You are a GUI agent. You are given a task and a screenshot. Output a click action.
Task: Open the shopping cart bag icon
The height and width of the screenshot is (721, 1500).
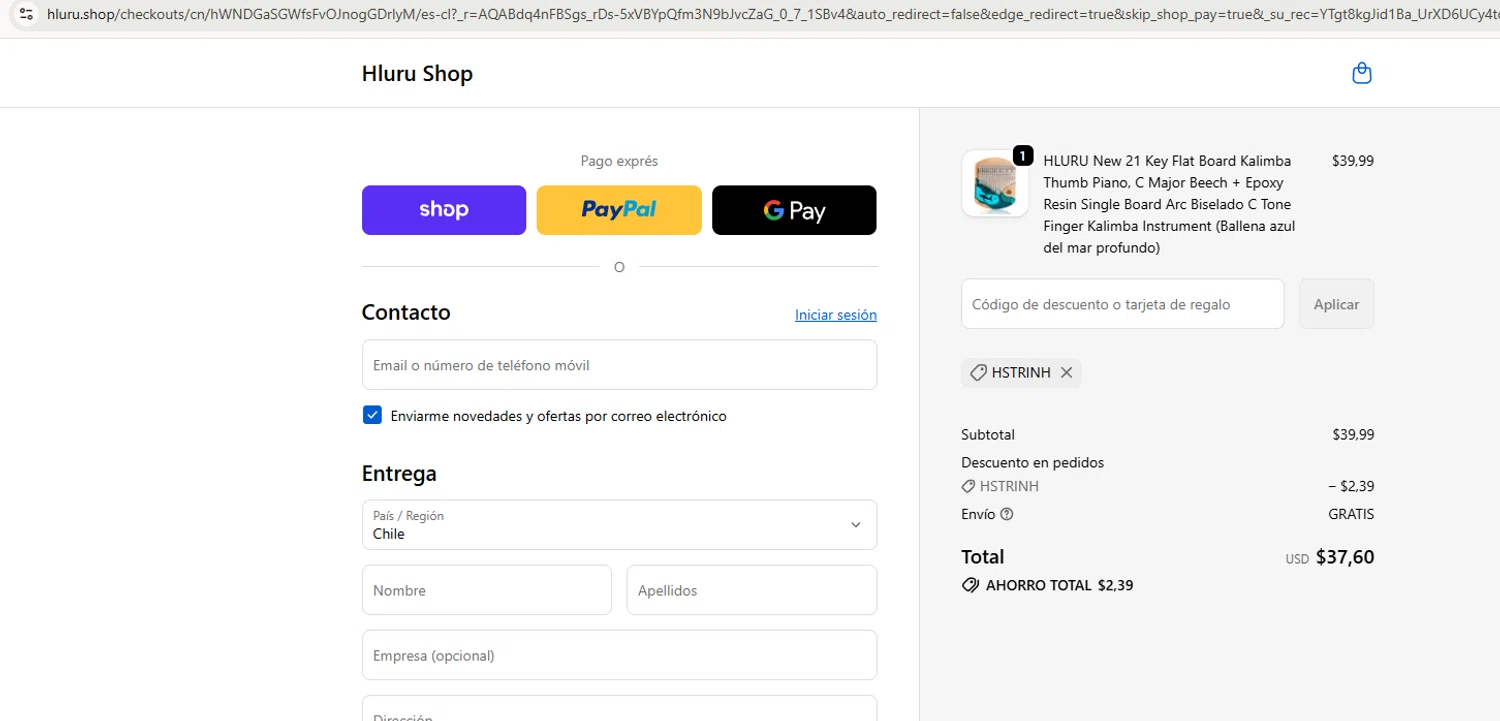[x=1361, y=73]
